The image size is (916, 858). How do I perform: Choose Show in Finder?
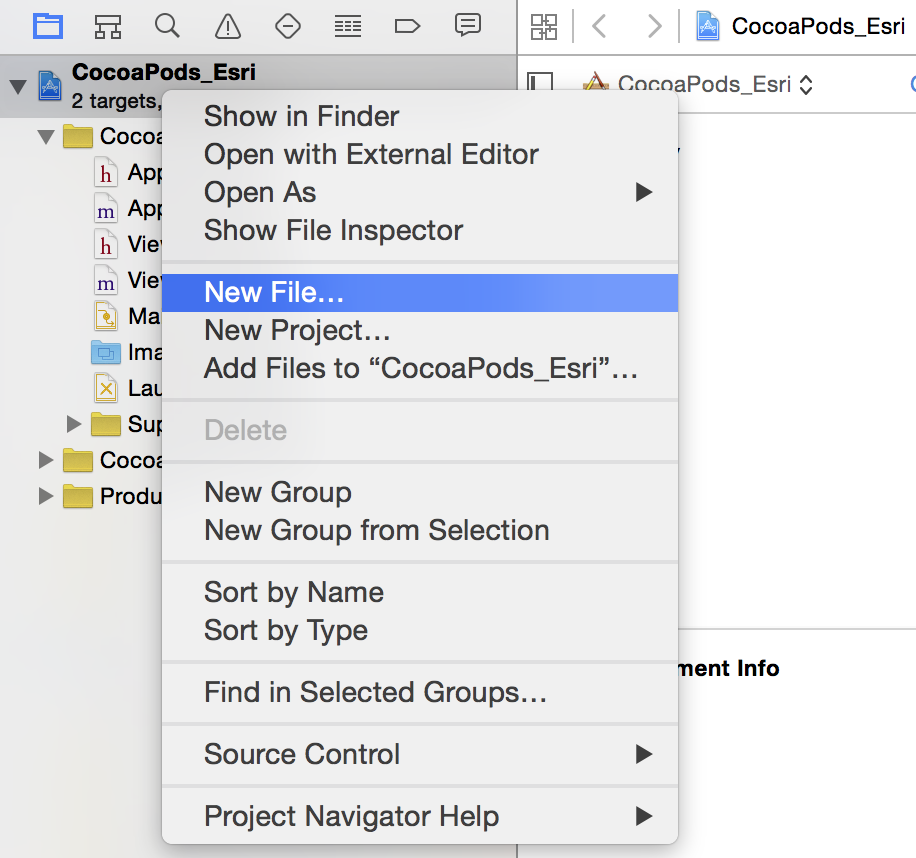point(420,116)
